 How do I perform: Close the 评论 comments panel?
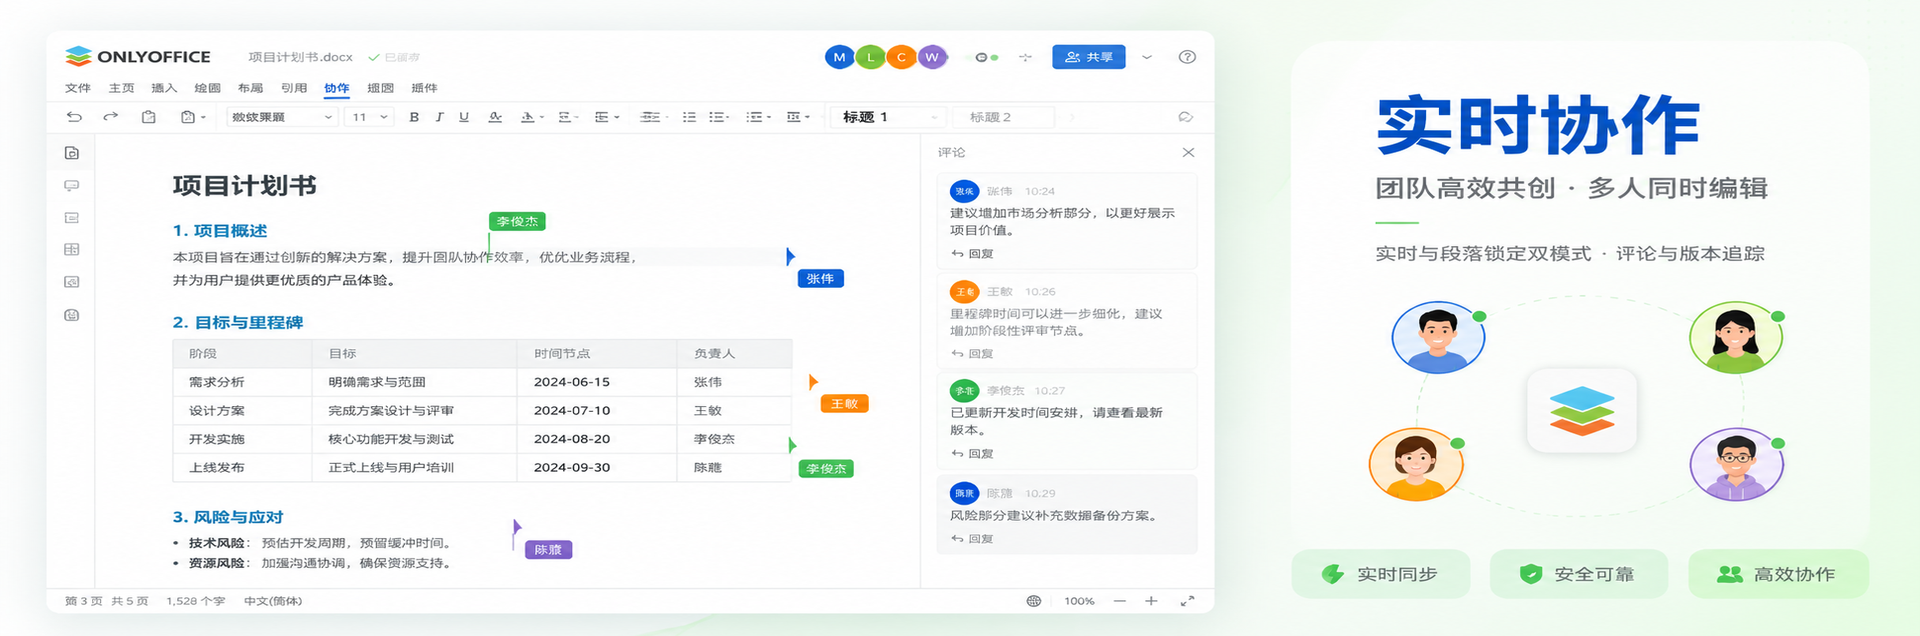pos(1188,153)
